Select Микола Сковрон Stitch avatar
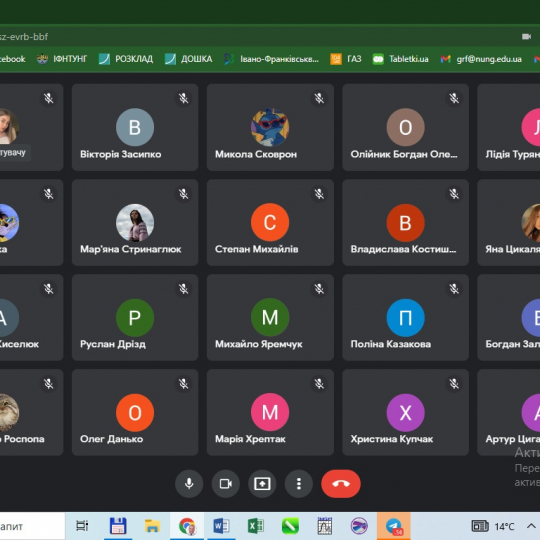Screen dimensions: 540x540 pos(270,127)
